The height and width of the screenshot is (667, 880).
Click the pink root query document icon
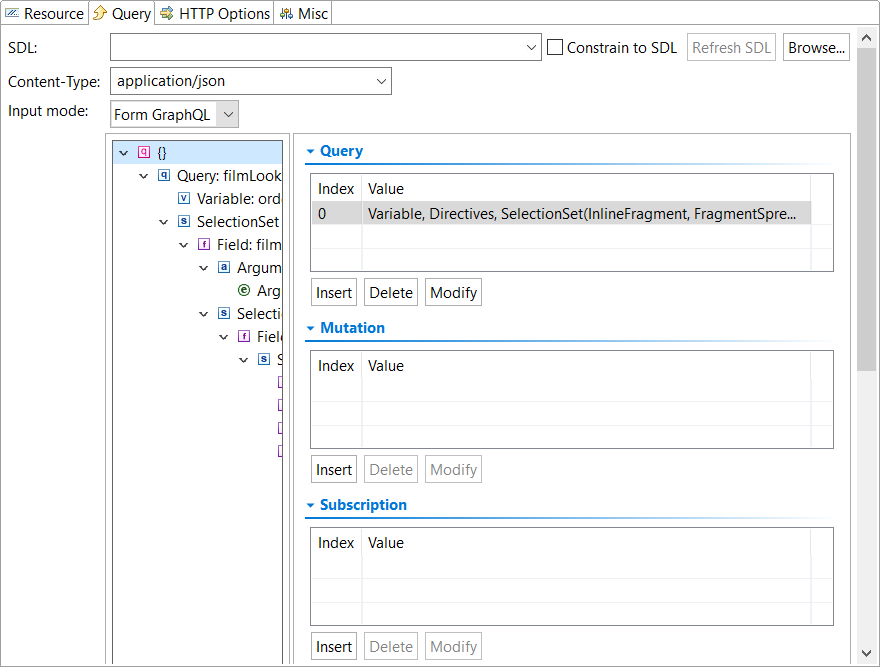(x=144, y=152)
